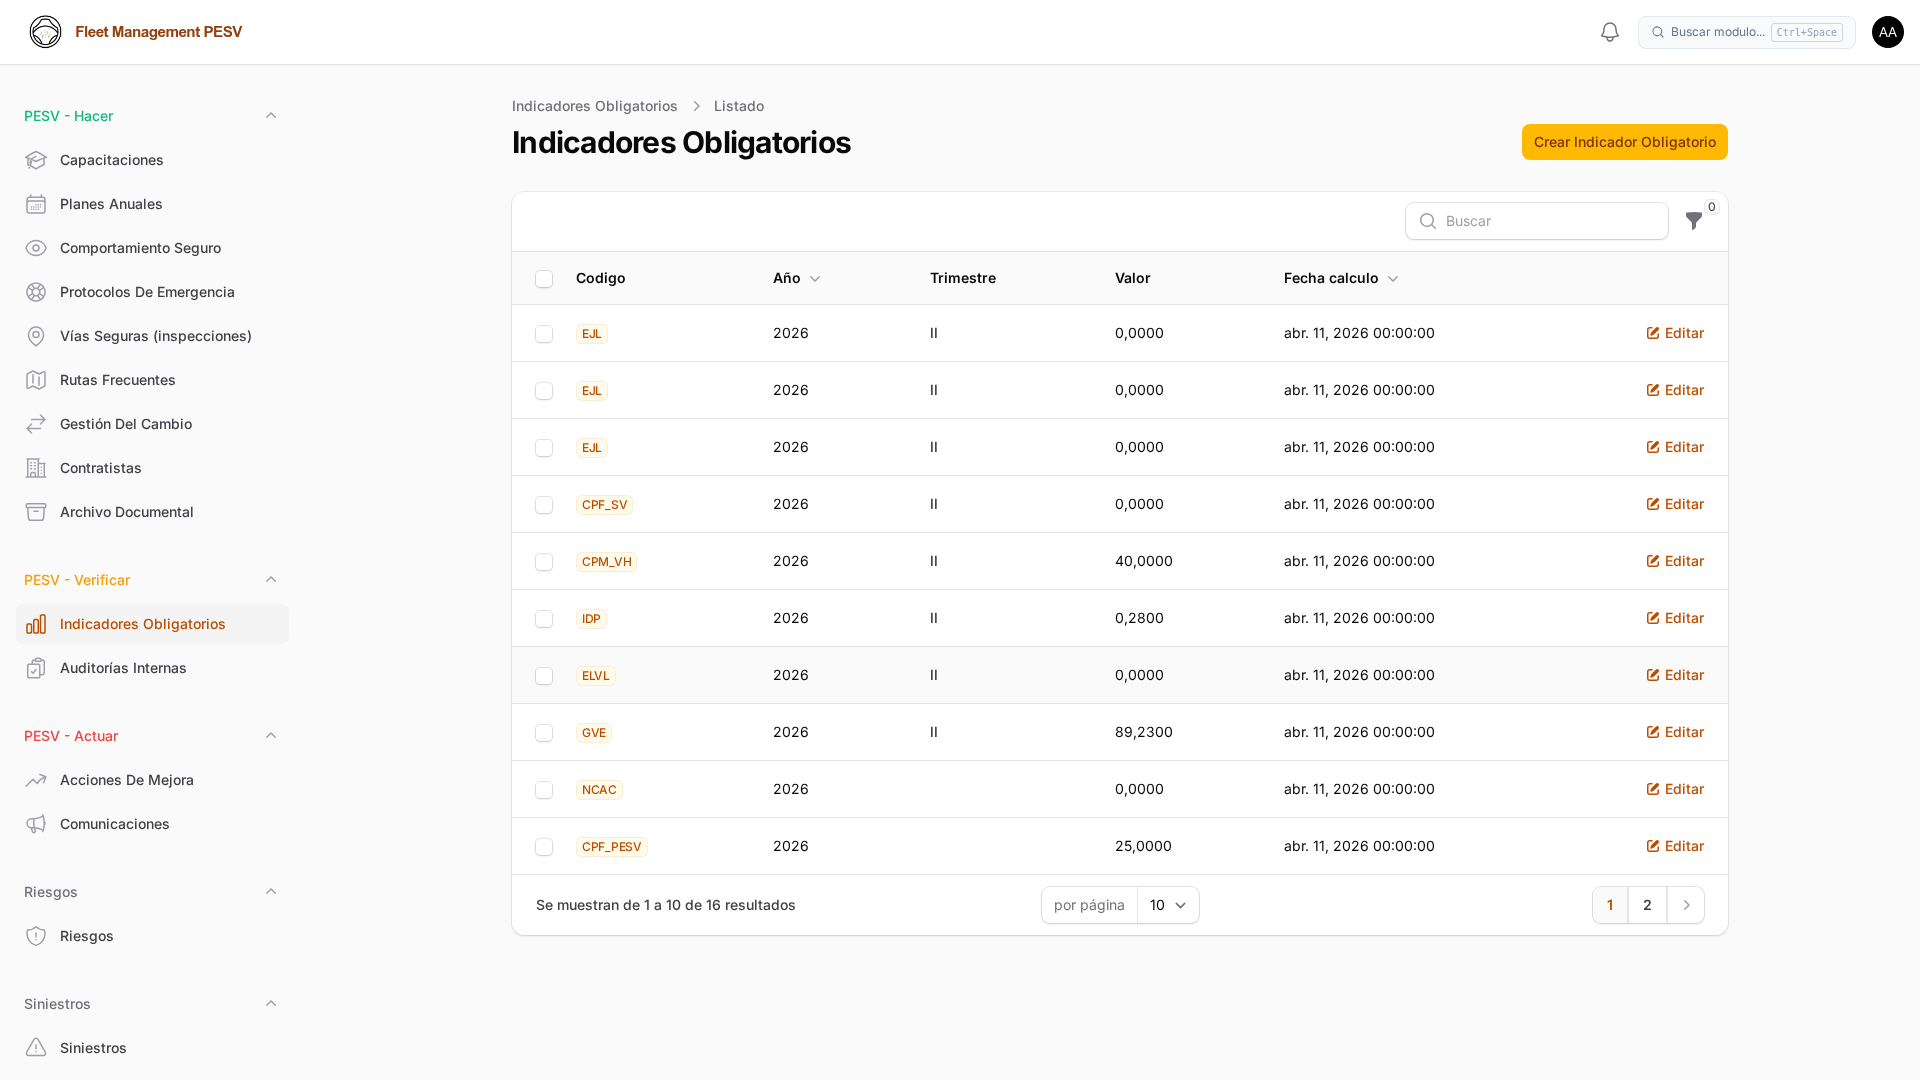Click the Fleet Management PESV title

pos(159,32)
